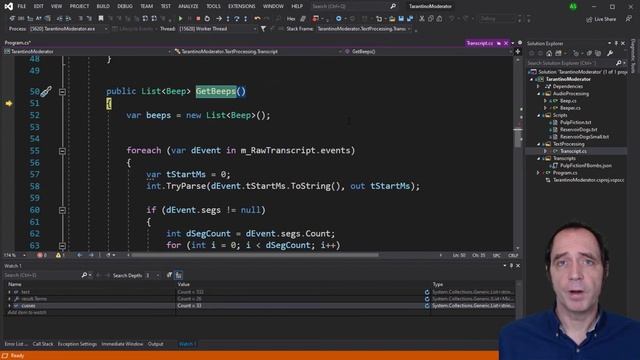The image size is (640, 360).
Task: Select PulpFictionFBombs.json file
Action: 586,166
